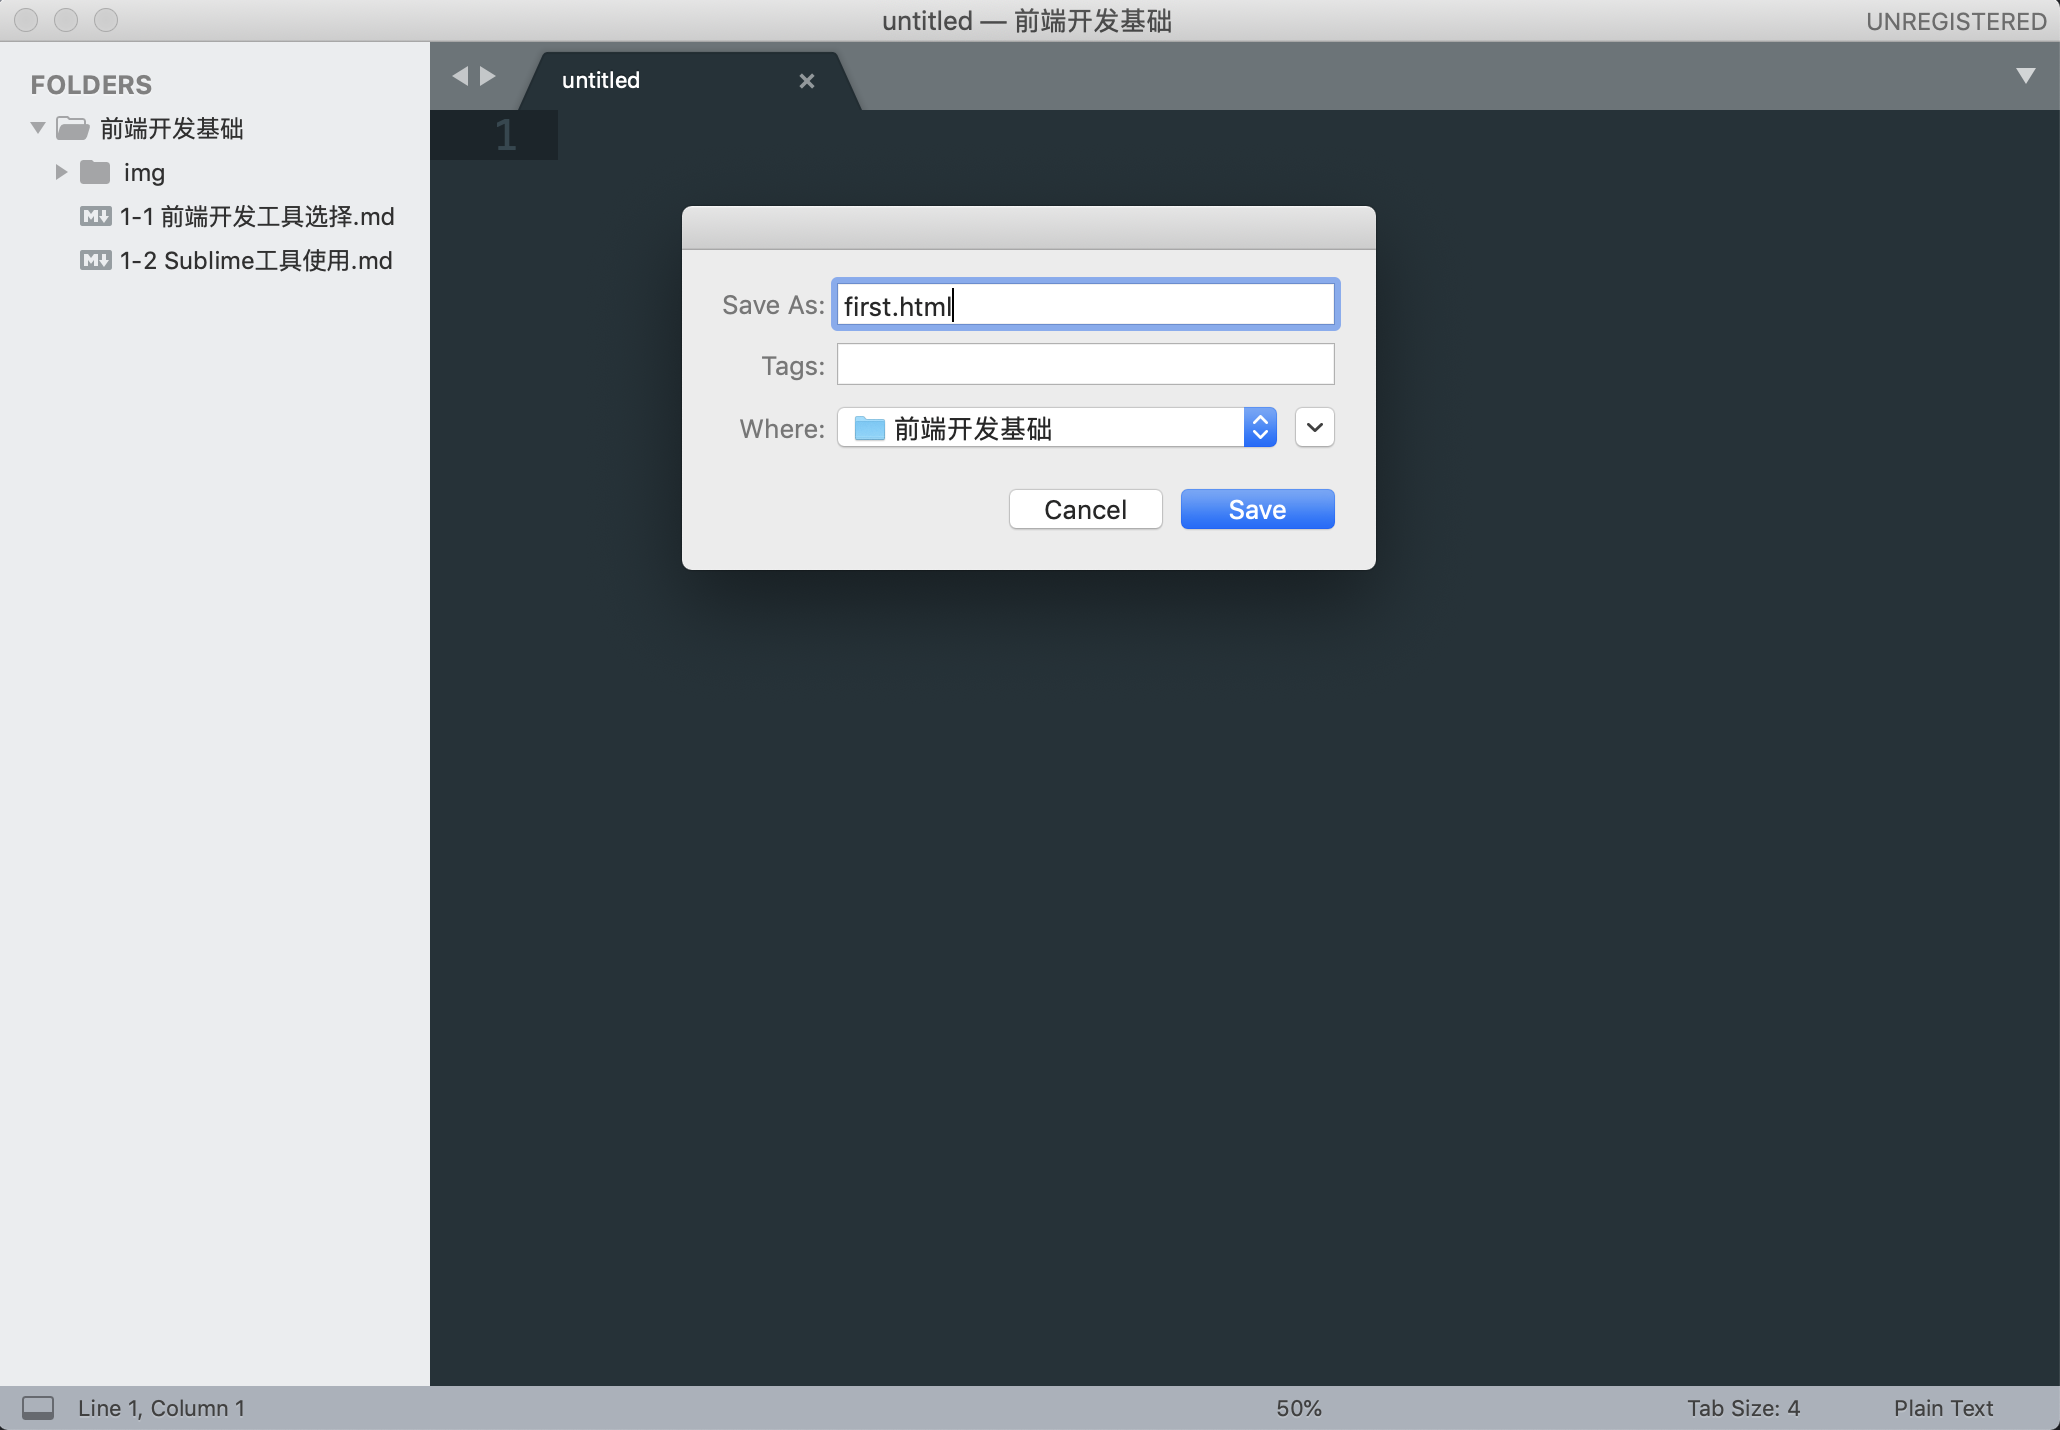
Task: Expand the save dialog with chevron button
Action: pyautogui.click(x=1314, y=428)
